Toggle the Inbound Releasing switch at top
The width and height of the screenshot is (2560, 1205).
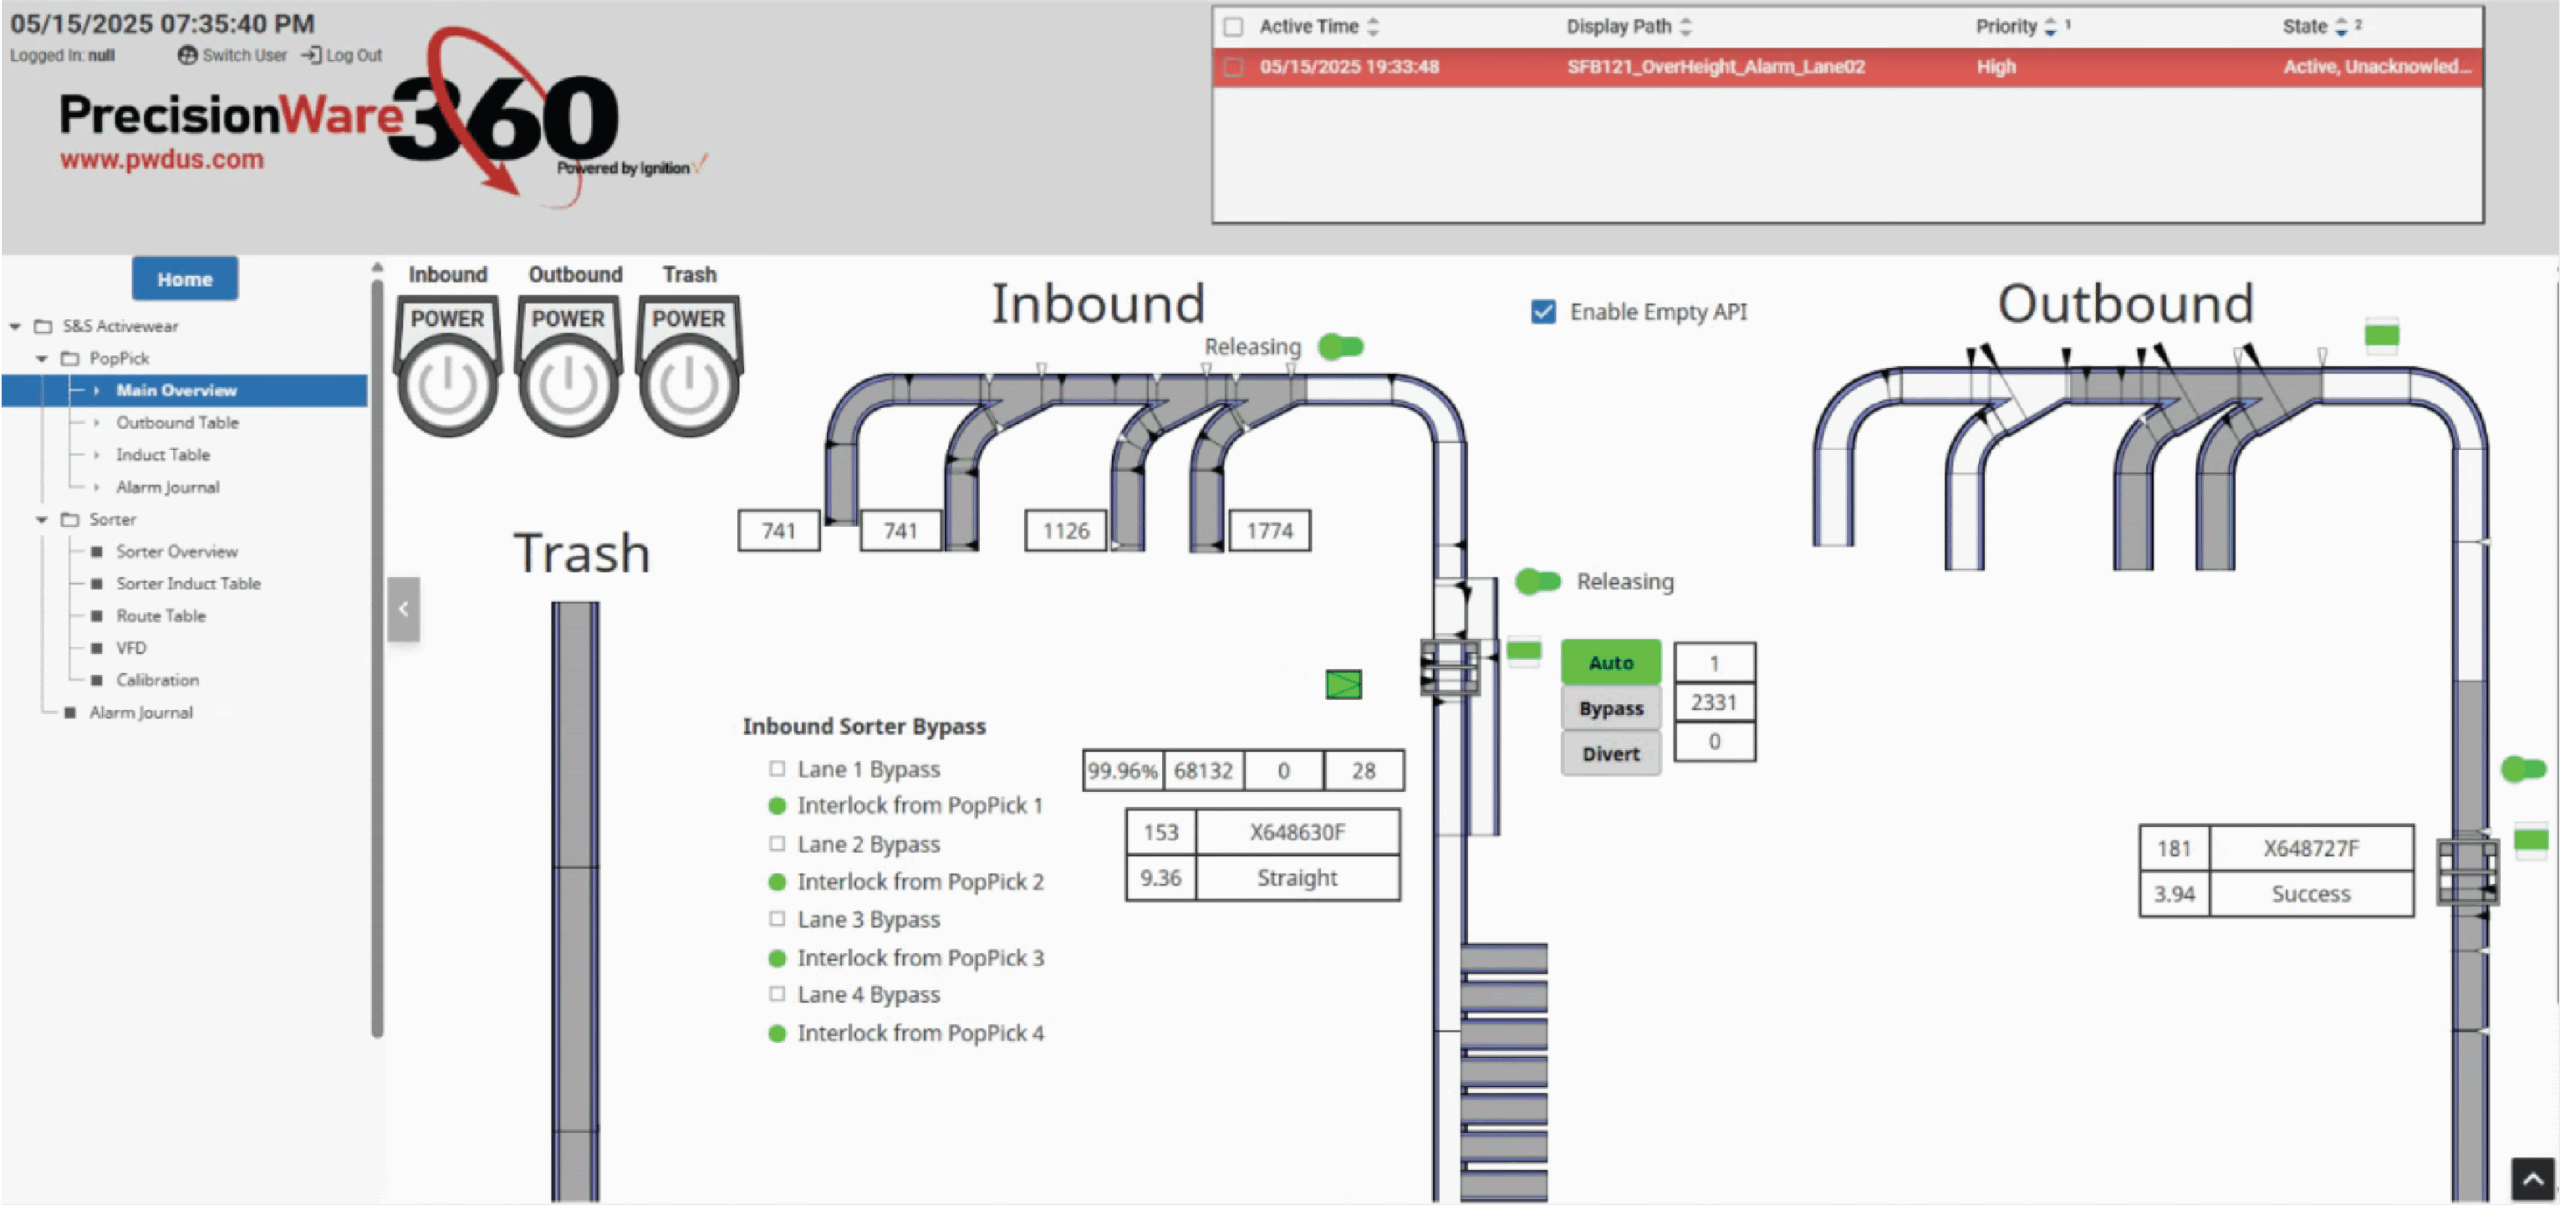point(1341,347)
